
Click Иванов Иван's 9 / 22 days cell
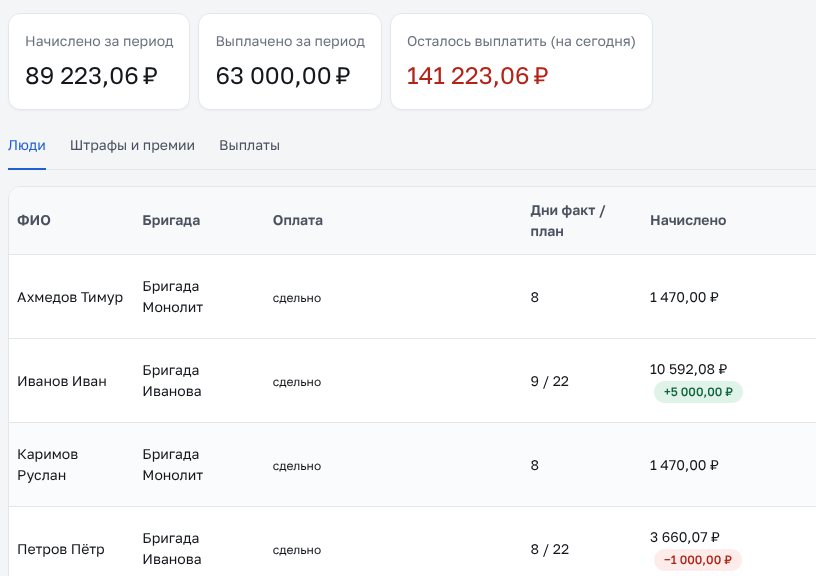click(550, 381)
